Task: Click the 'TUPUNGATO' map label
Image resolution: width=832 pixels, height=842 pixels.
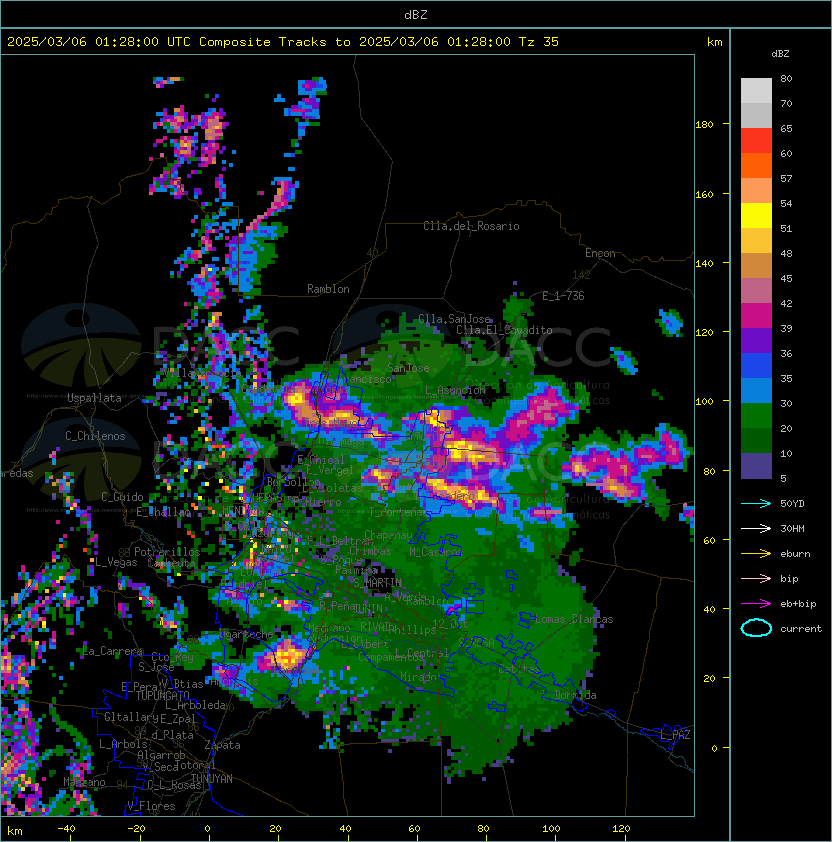Action: (162, 696)
